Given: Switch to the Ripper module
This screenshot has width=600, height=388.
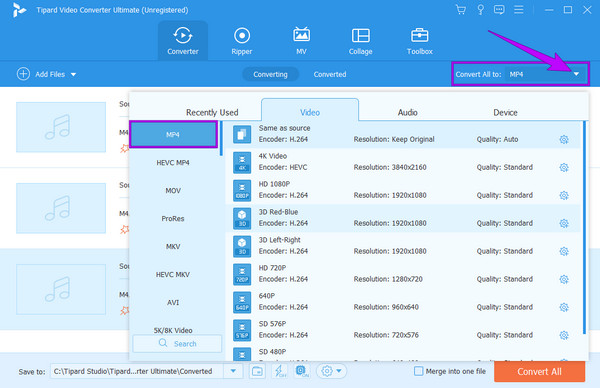Looking at the screenshot, I should tap(242, 41).
